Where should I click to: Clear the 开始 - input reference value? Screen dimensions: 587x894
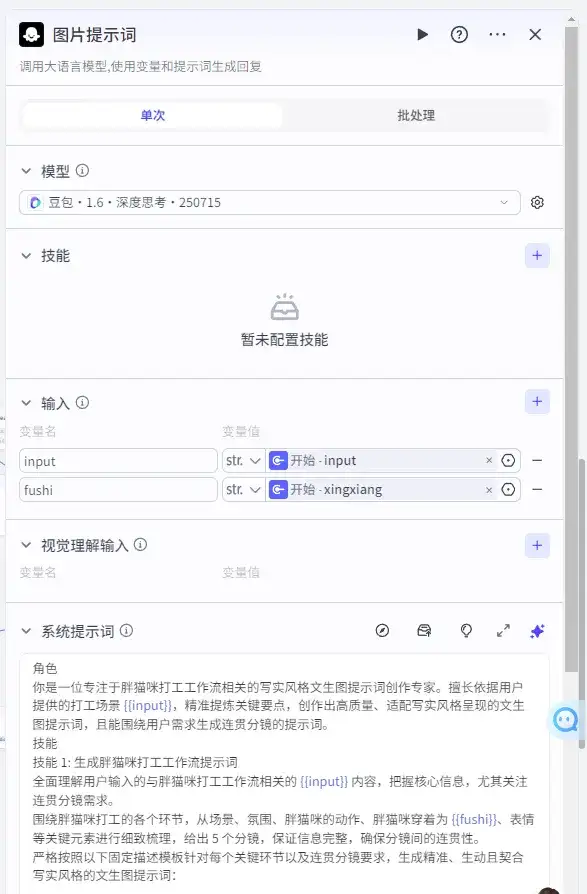[x=489, y=461]
